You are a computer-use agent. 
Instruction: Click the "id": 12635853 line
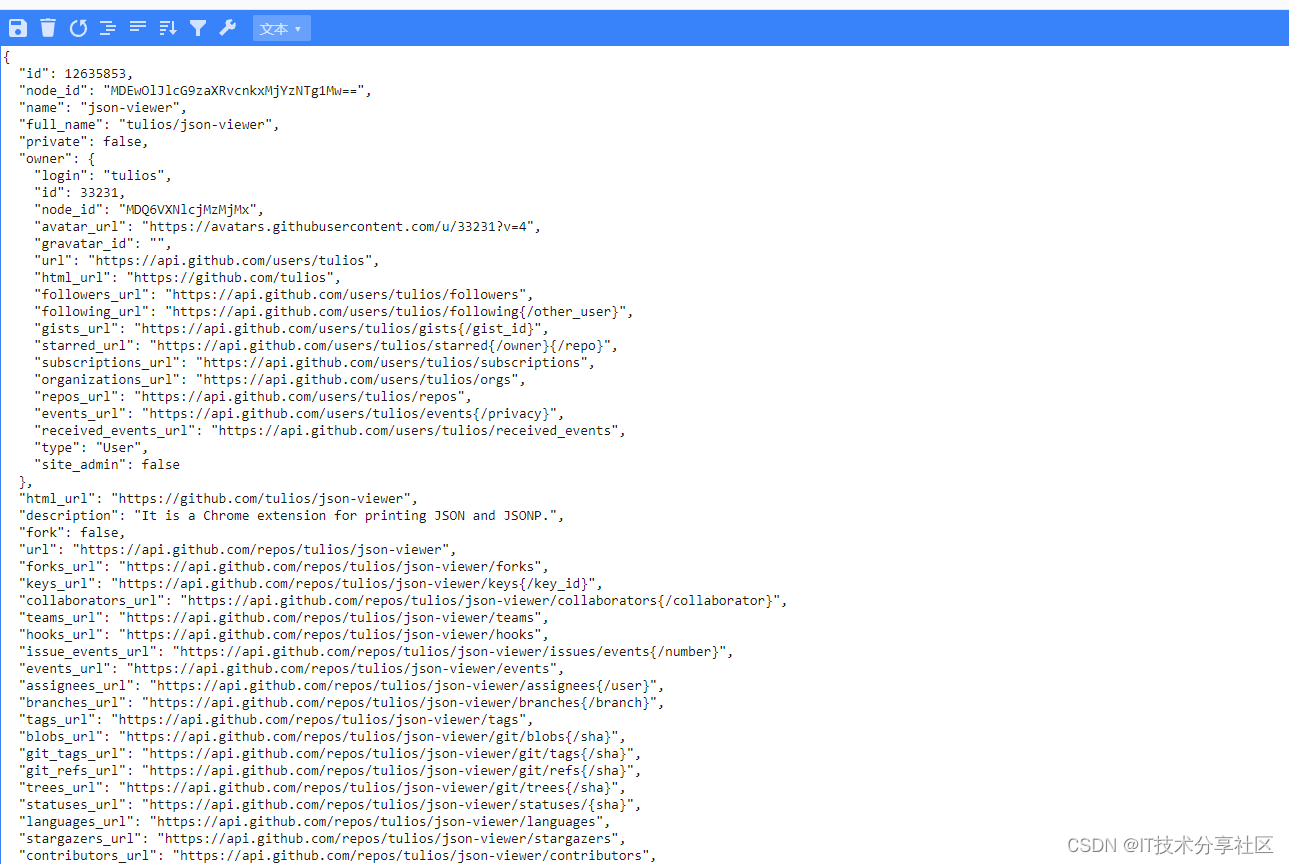(x=76, y=73)
